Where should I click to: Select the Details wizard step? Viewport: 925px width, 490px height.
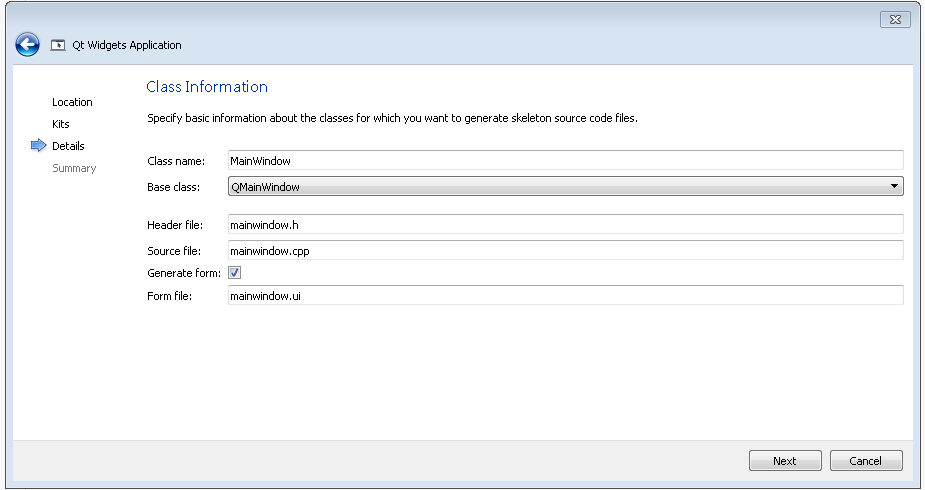[x=68, y=146]
